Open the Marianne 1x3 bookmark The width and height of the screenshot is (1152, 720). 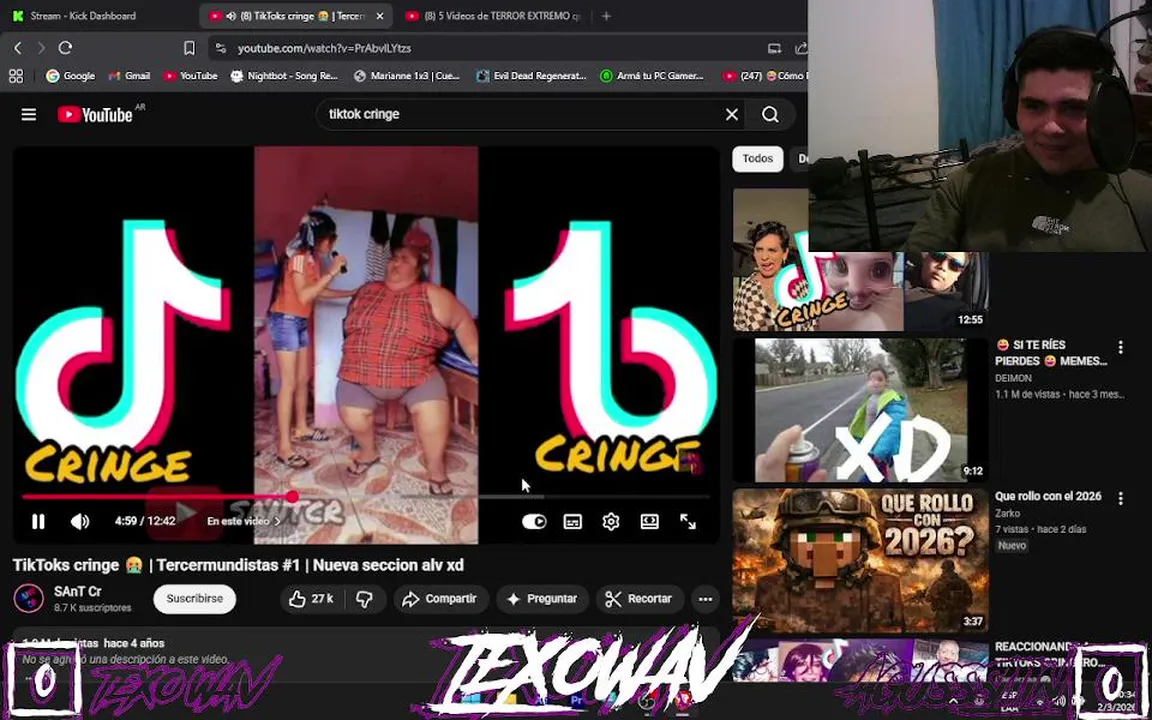(406, 76)
